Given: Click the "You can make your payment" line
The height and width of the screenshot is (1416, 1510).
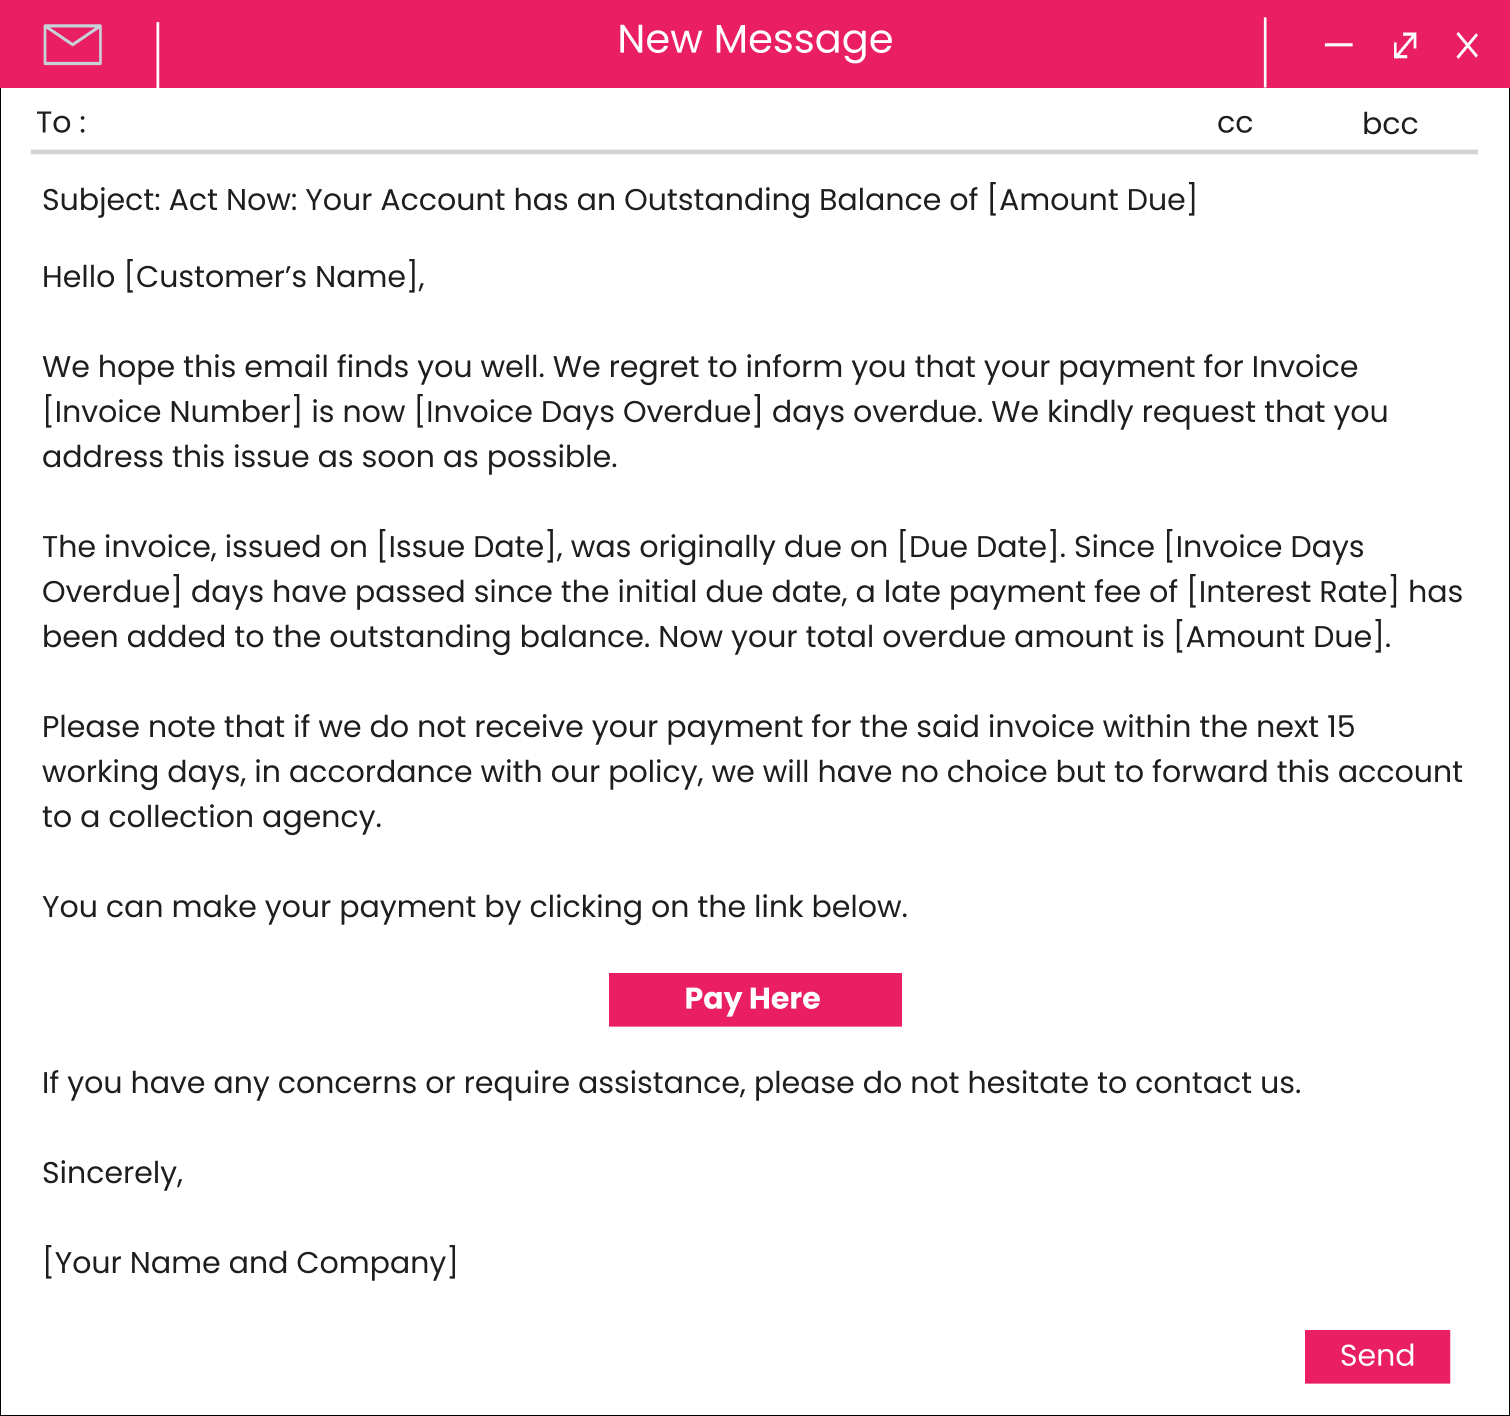Looking at the screenshot, I should 474,907.
